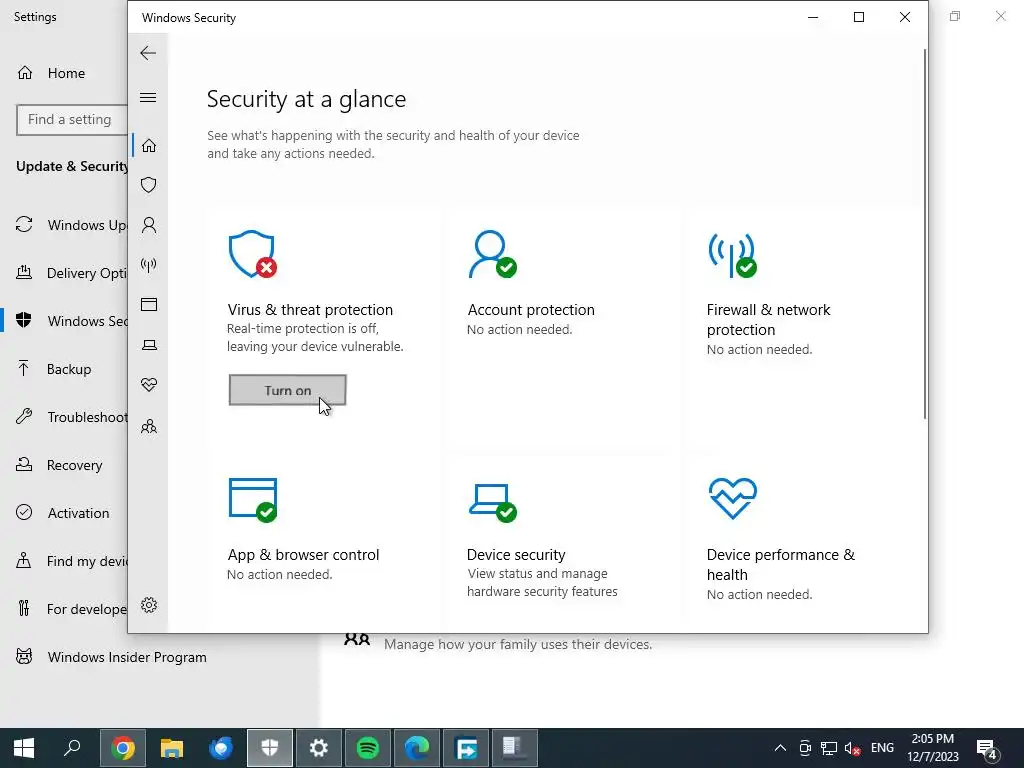Select Windows Security in Settings sidebar
This screenshot has height=768, width=1024.
coord(64,321)
